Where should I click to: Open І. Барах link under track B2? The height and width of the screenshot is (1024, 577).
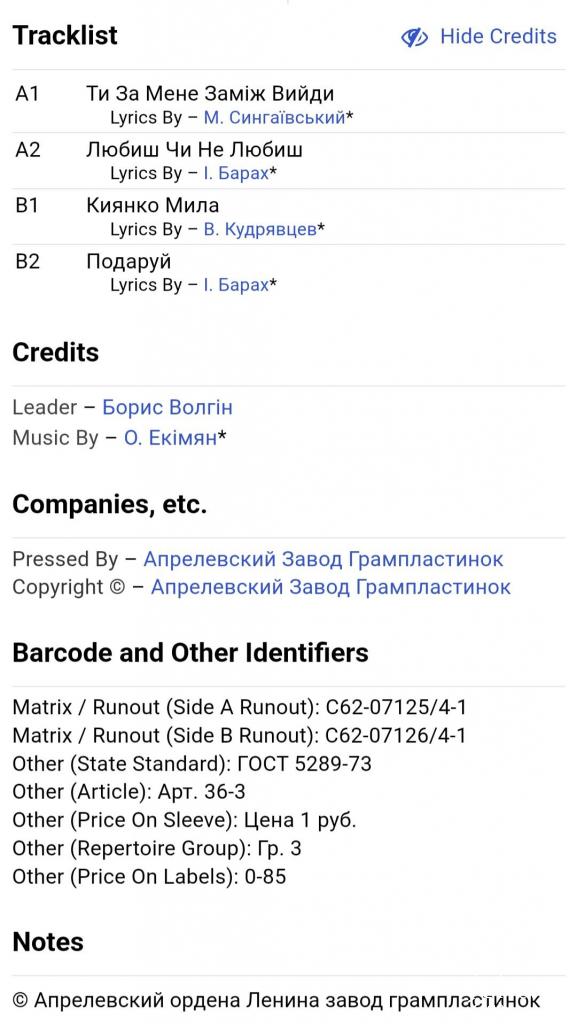[236, 285]
